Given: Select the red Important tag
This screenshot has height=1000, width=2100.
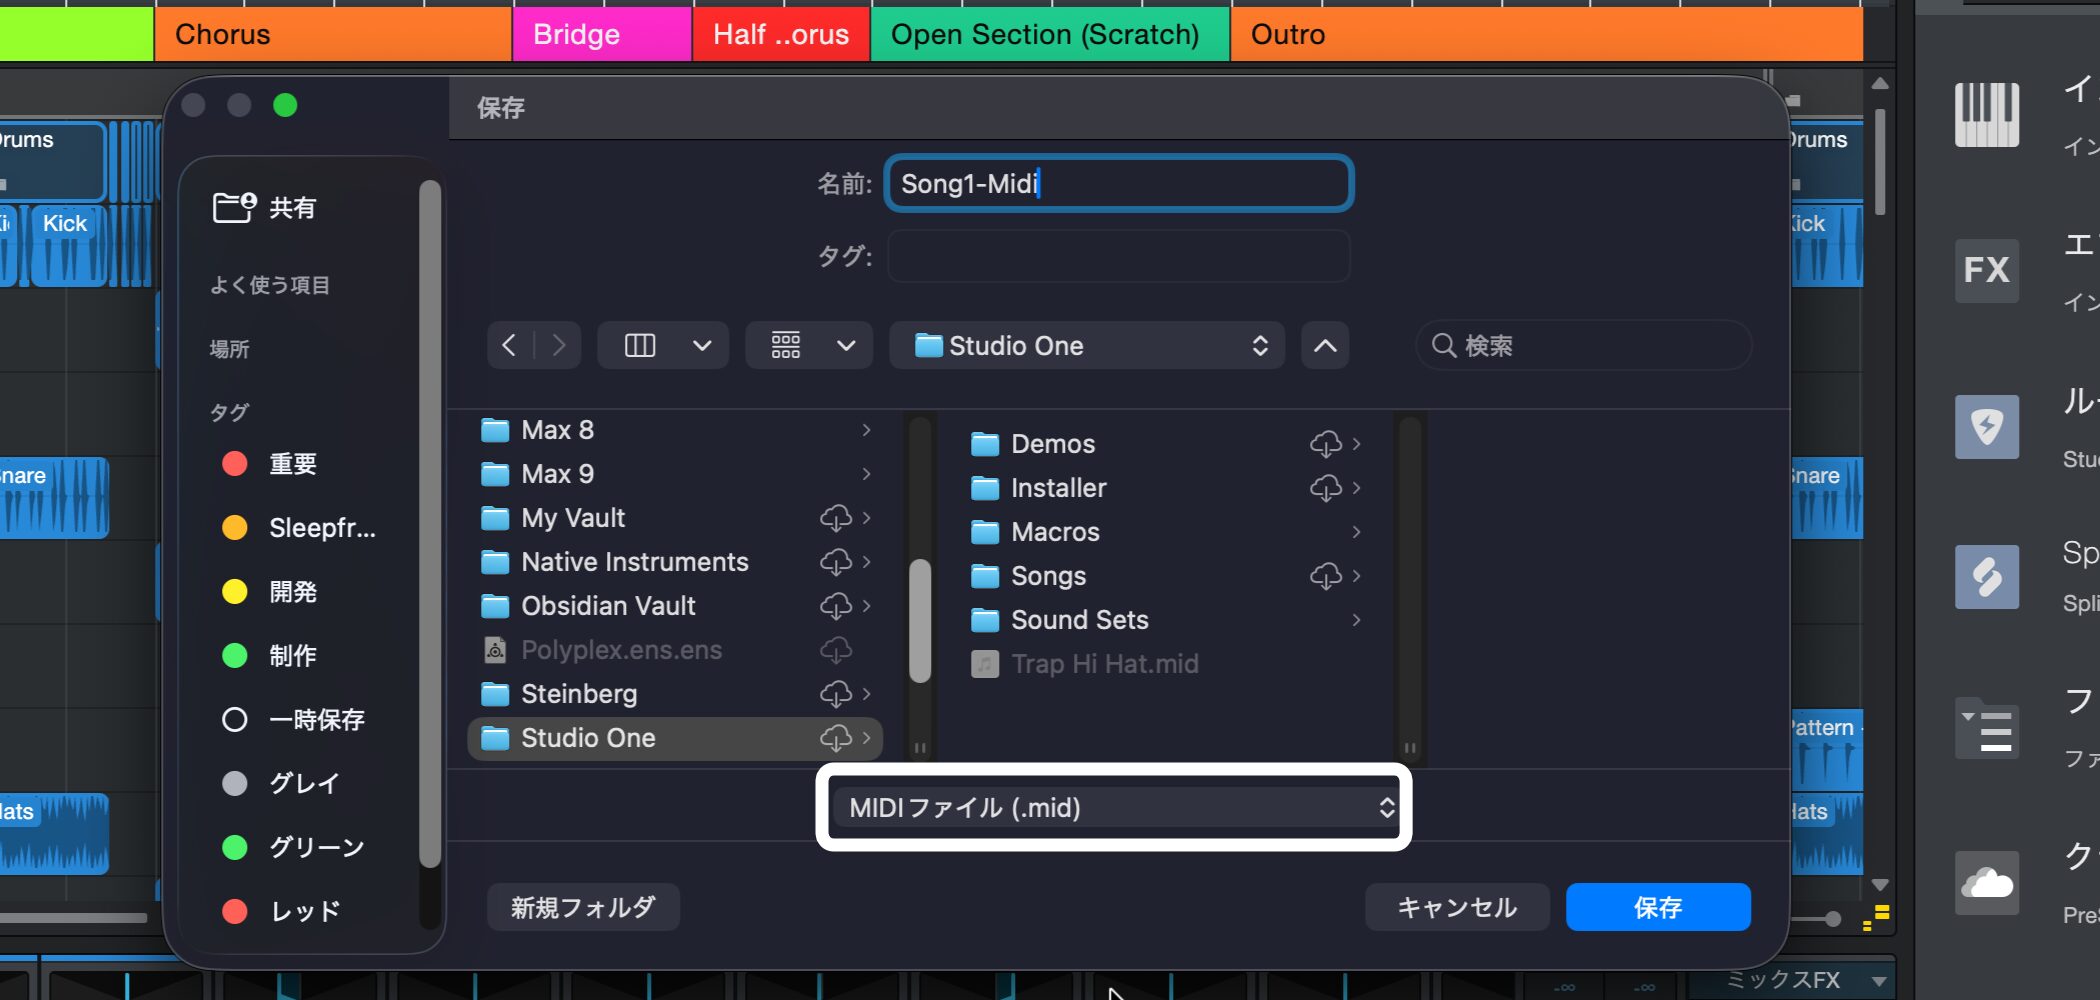Looking at the screenshot, I should point(290,464).
